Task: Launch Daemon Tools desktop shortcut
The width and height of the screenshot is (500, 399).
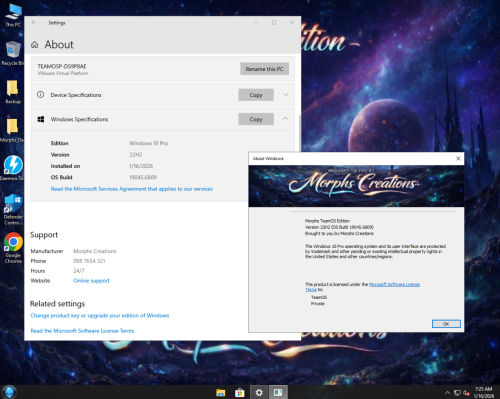Action: [13, 168]
